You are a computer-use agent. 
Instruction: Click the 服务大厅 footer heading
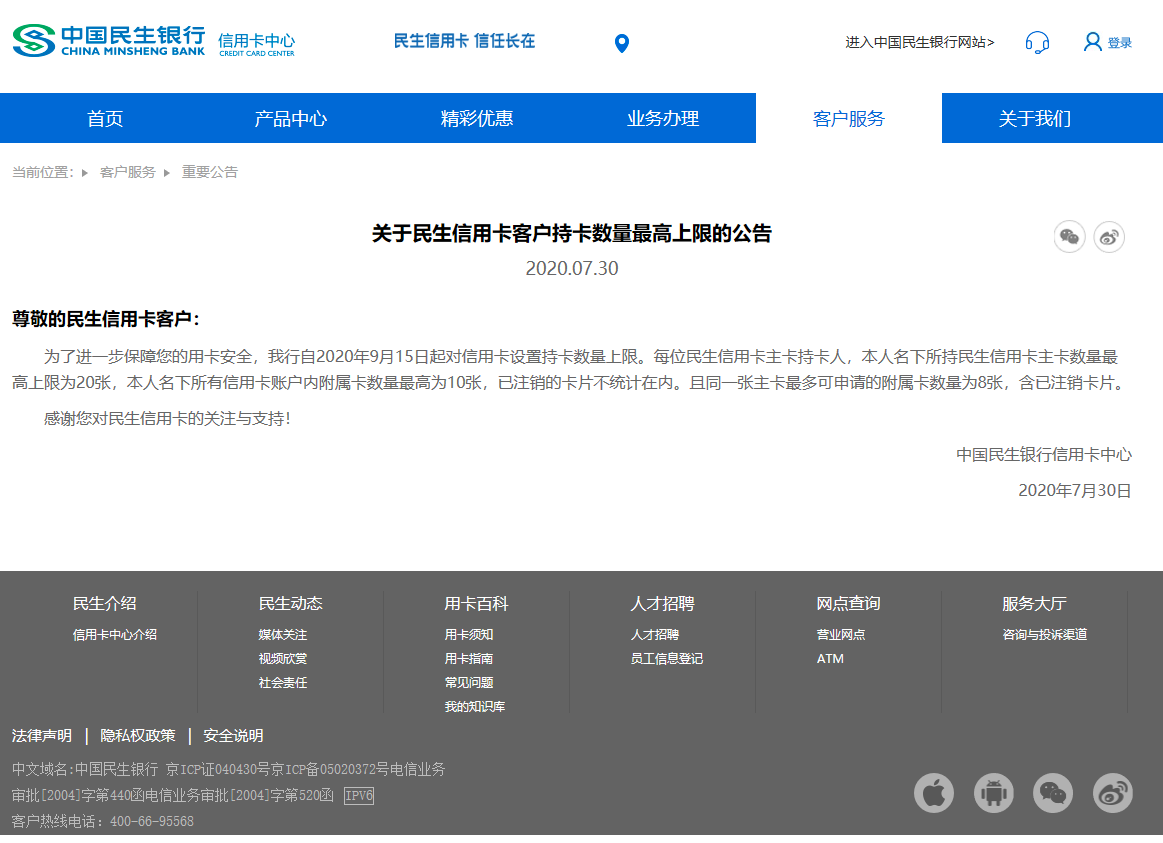click(1035, 604)
